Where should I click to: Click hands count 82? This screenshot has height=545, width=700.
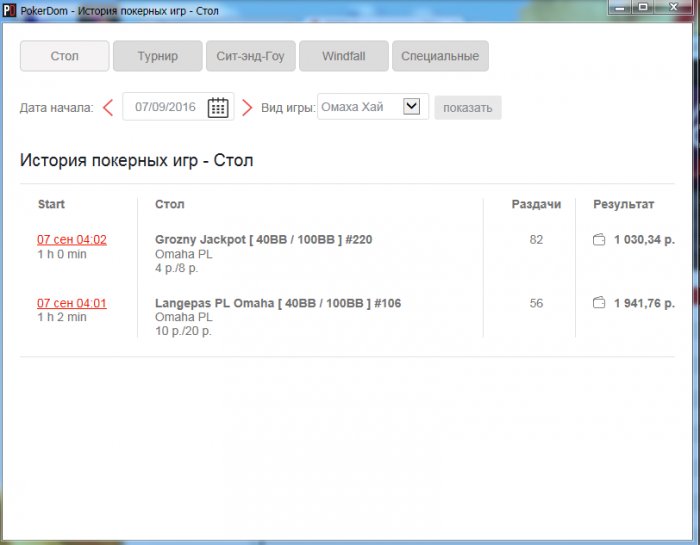[536, 240]
